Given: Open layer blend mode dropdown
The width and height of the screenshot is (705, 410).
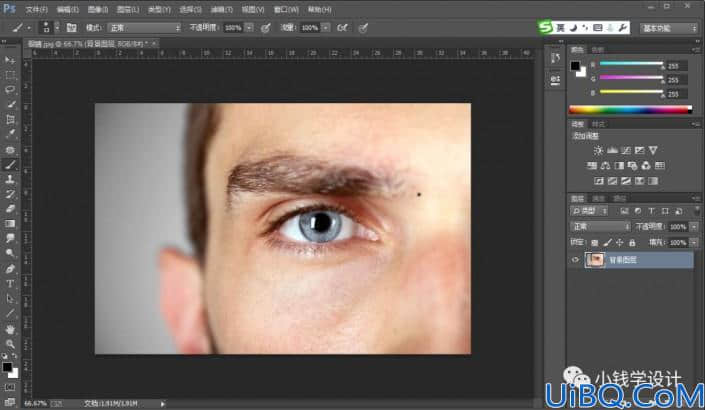Looking at the screenshot, I should point(600,227).
